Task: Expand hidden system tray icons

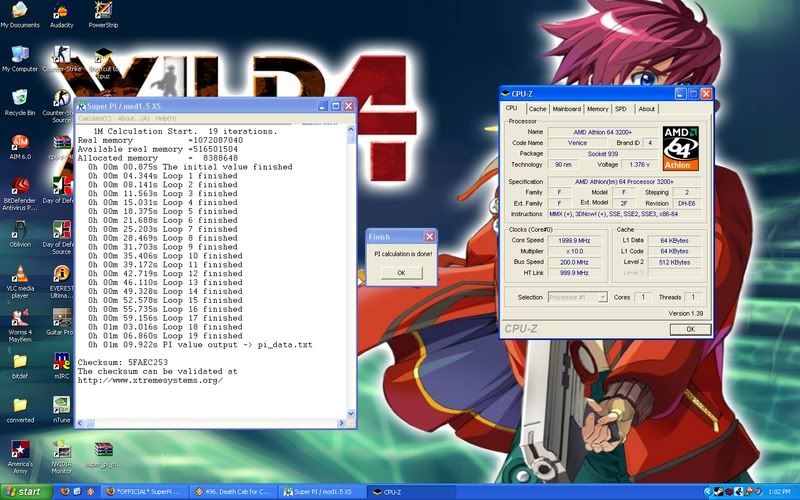Action: pos(707,492)
